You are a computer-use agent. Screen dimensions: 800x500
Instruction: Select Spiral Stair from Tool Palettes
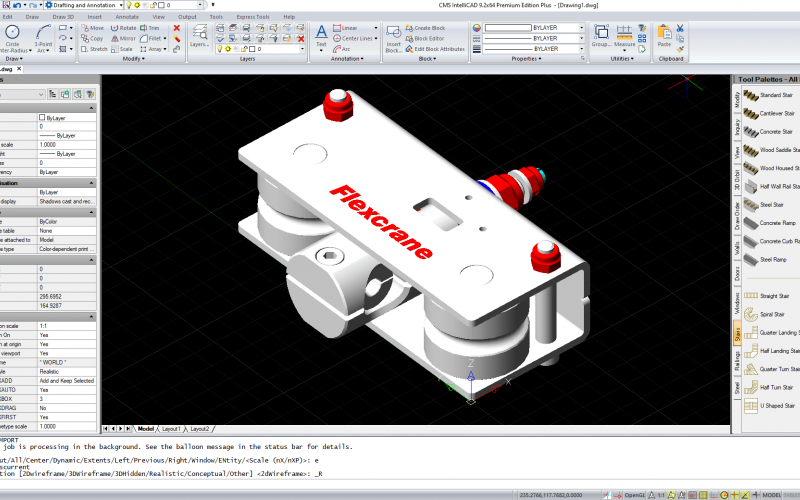765,314
